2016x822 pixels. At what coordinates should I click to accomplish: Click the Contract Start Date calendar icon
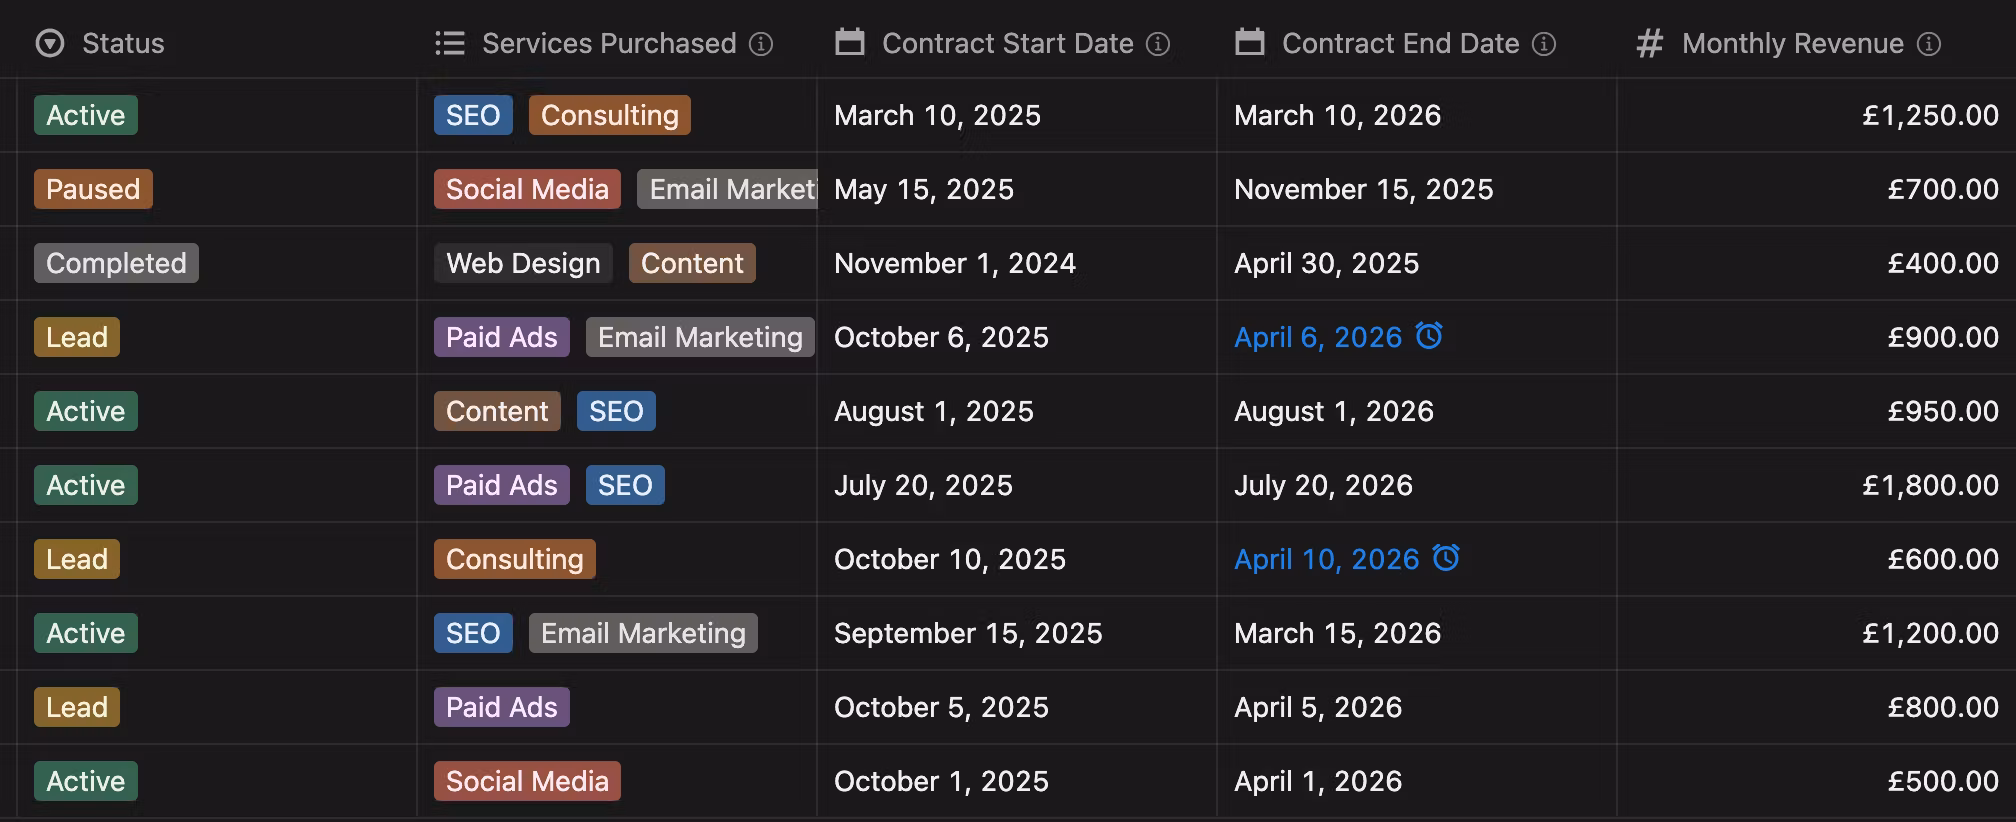(x=850, y=43)
